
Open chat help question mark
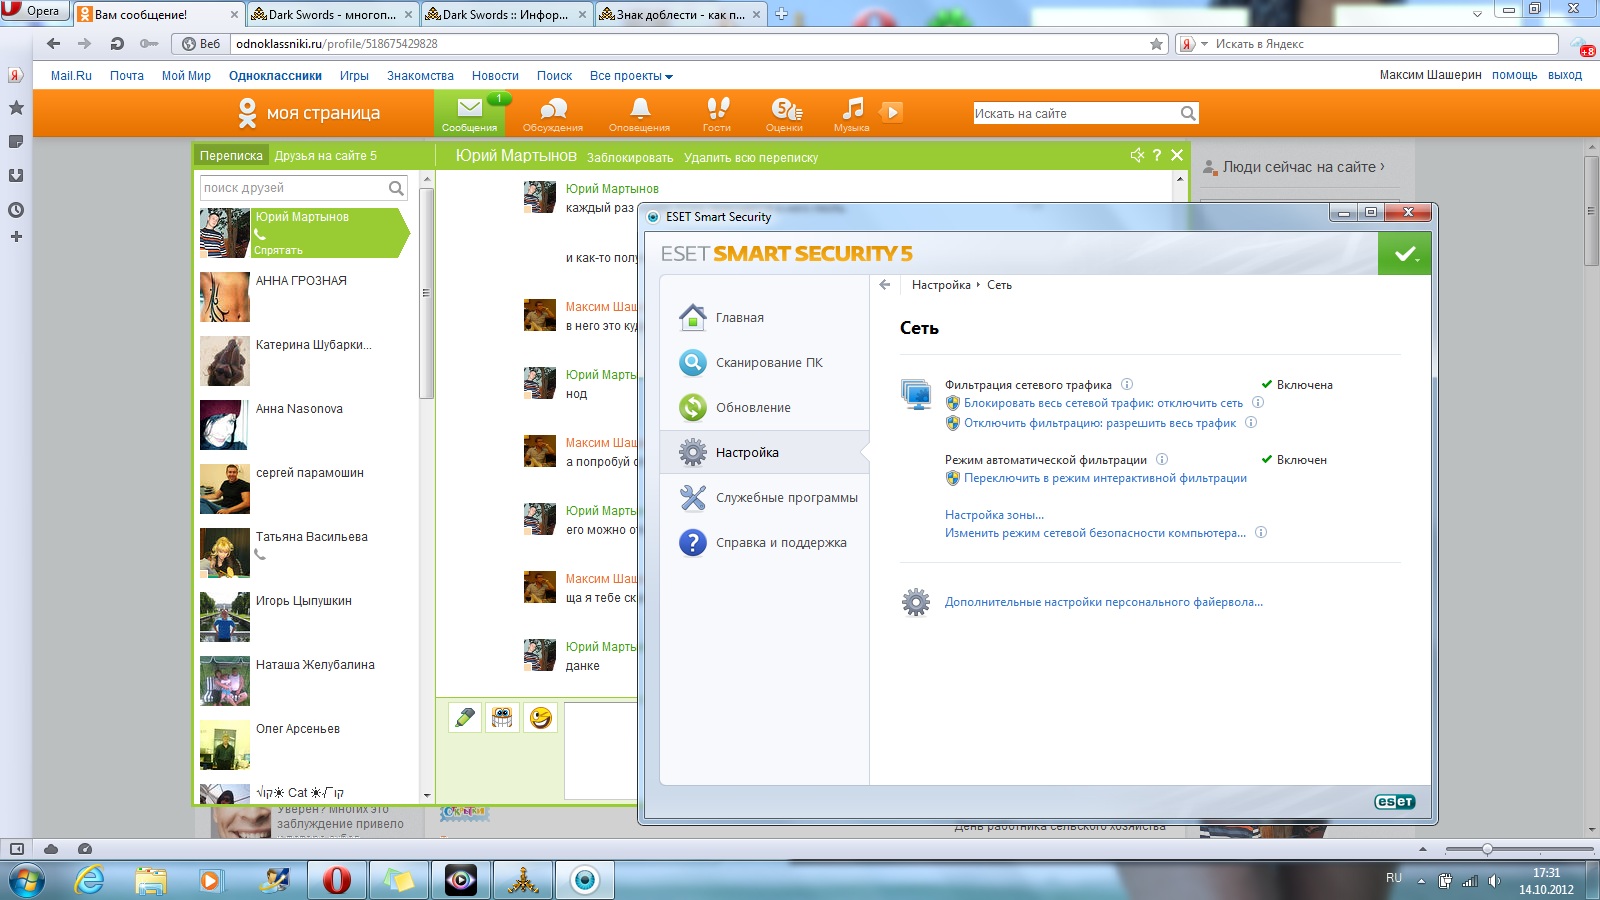pyautogui.click(x=1157, y=155)
